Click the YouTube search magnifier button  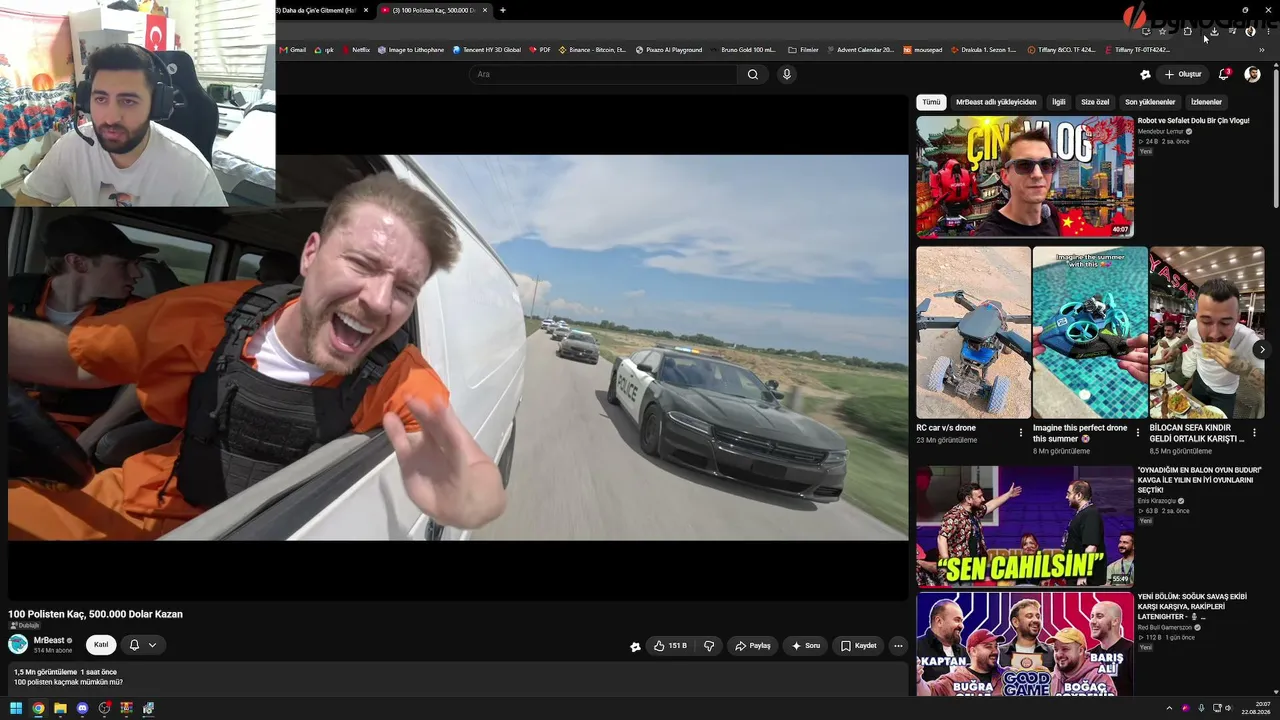click(x=753, y=74)
